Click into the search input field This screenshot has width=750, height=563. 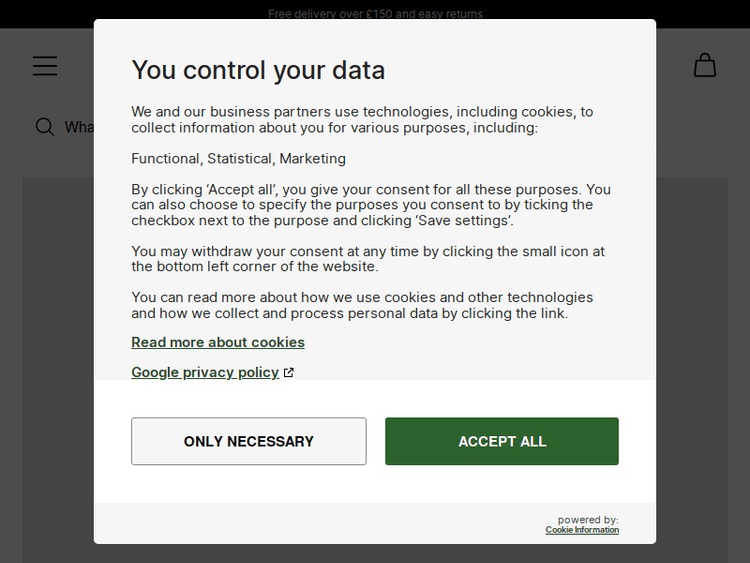[x=78, y=127]
